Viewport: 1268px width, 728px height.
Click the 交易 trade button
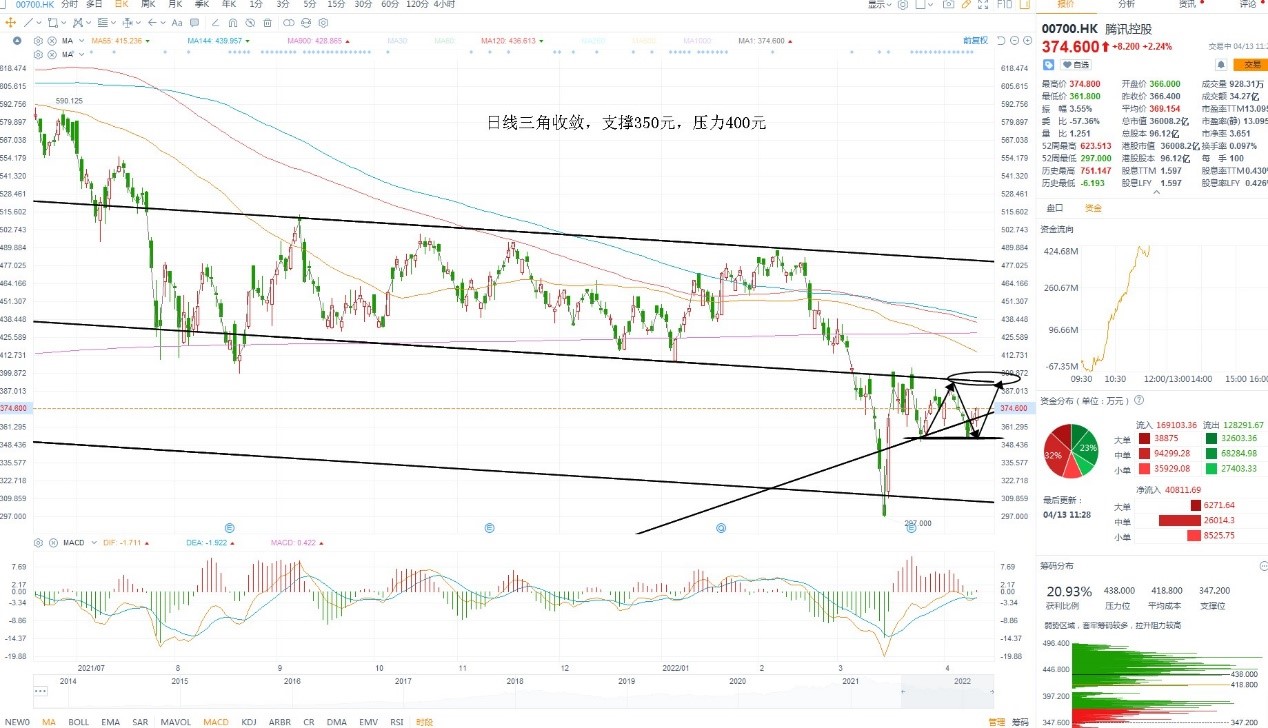[1251, 64]
